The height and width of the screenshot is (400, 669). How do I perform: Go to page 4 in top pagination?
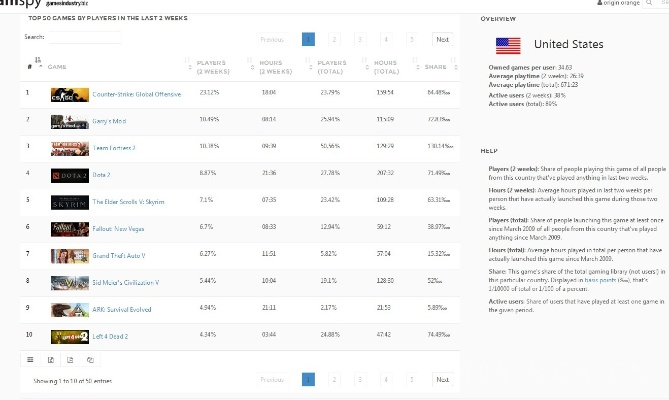click(x=386, y=39)
